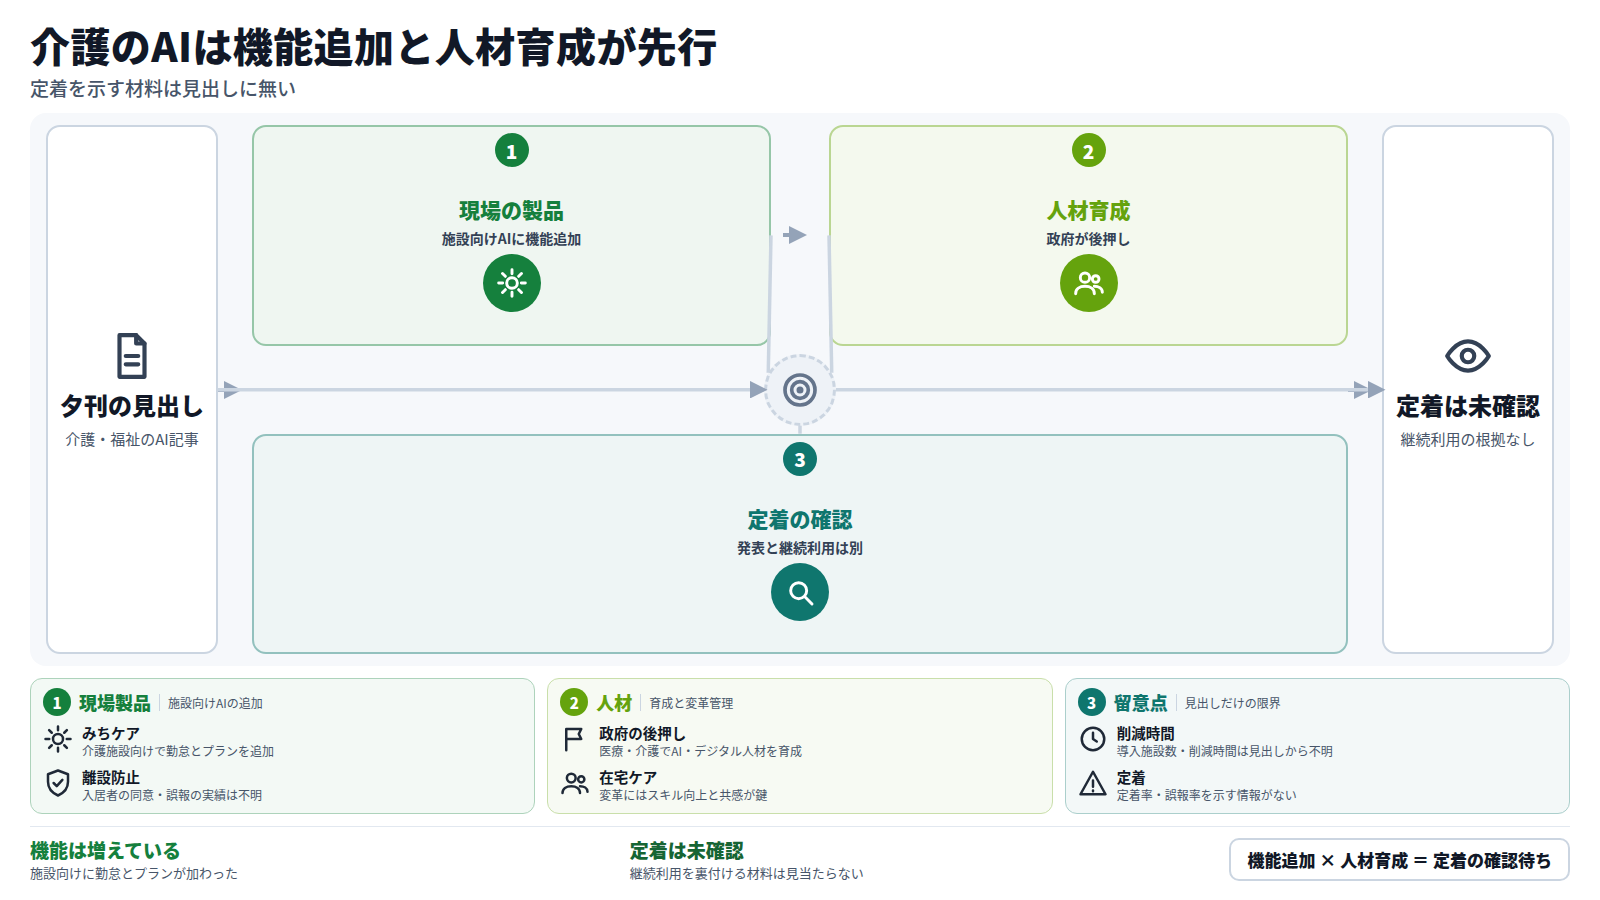
Task: Click the eye icon above 定着は未確認
Action: (1468, 356)
